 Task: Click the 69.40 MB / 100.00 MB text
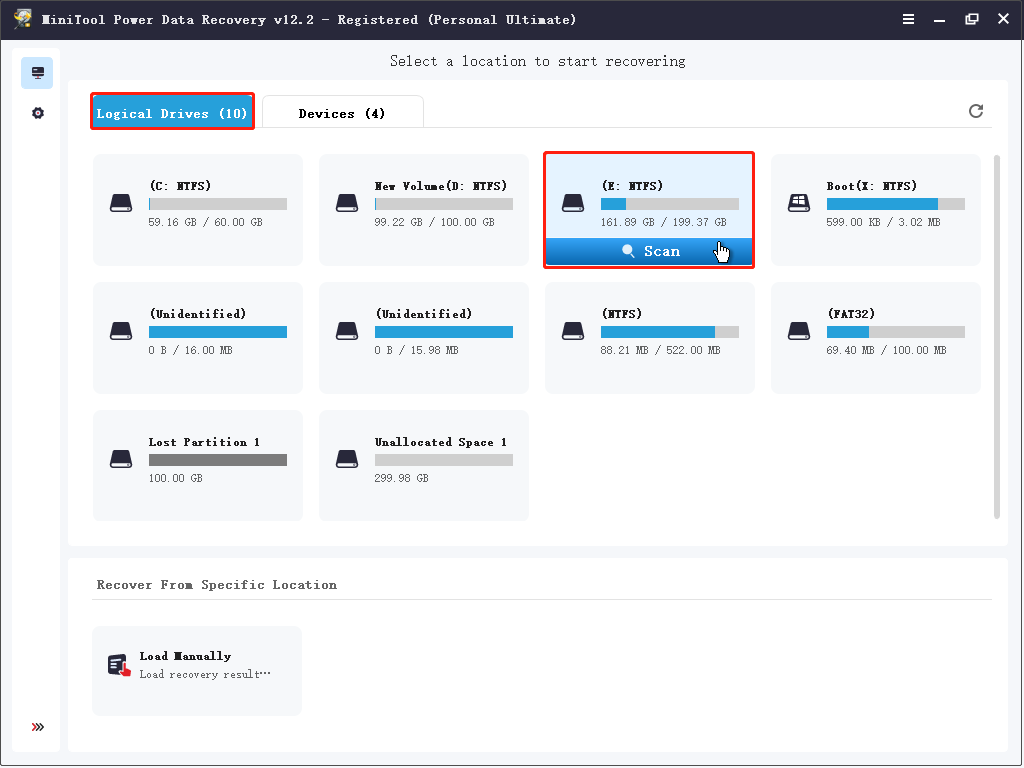[886, 350]
